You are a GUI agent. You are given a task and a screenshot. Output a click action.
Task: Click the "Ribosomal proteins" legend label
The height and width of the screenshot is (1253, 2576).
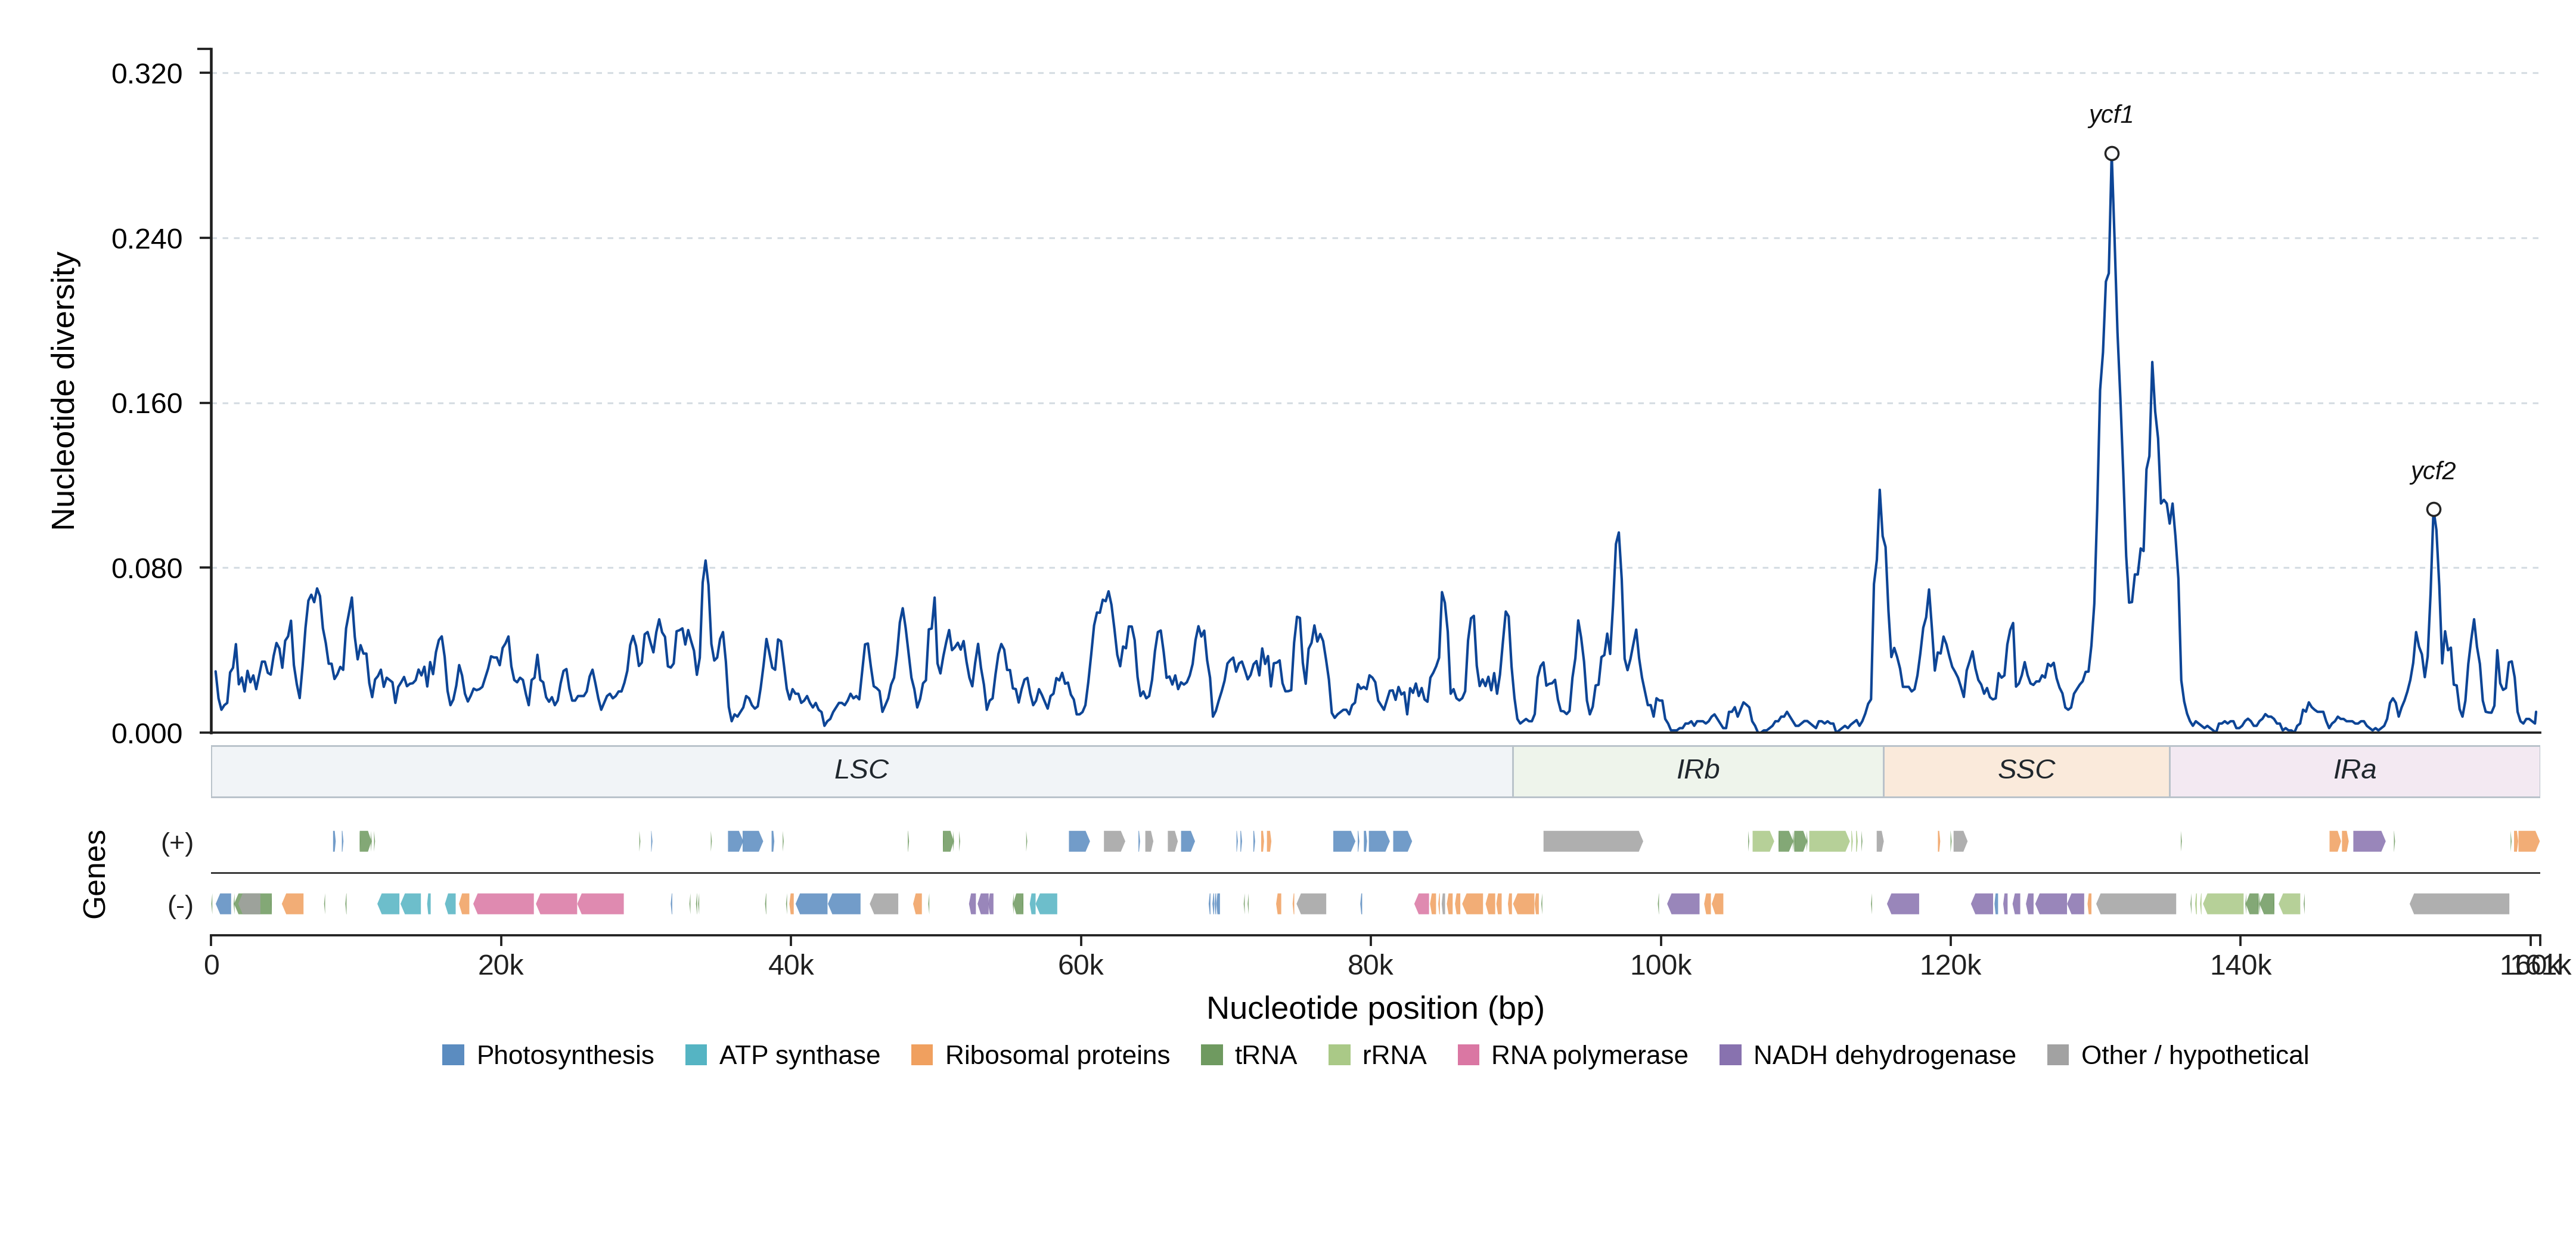tap(1057, 1055)
